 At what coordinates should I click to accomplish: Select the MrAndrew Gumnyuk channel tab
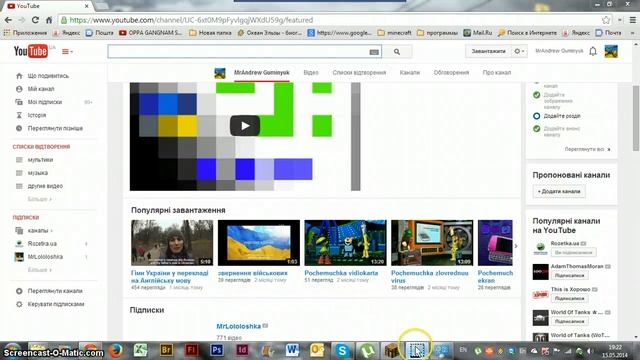pos(262,73)
